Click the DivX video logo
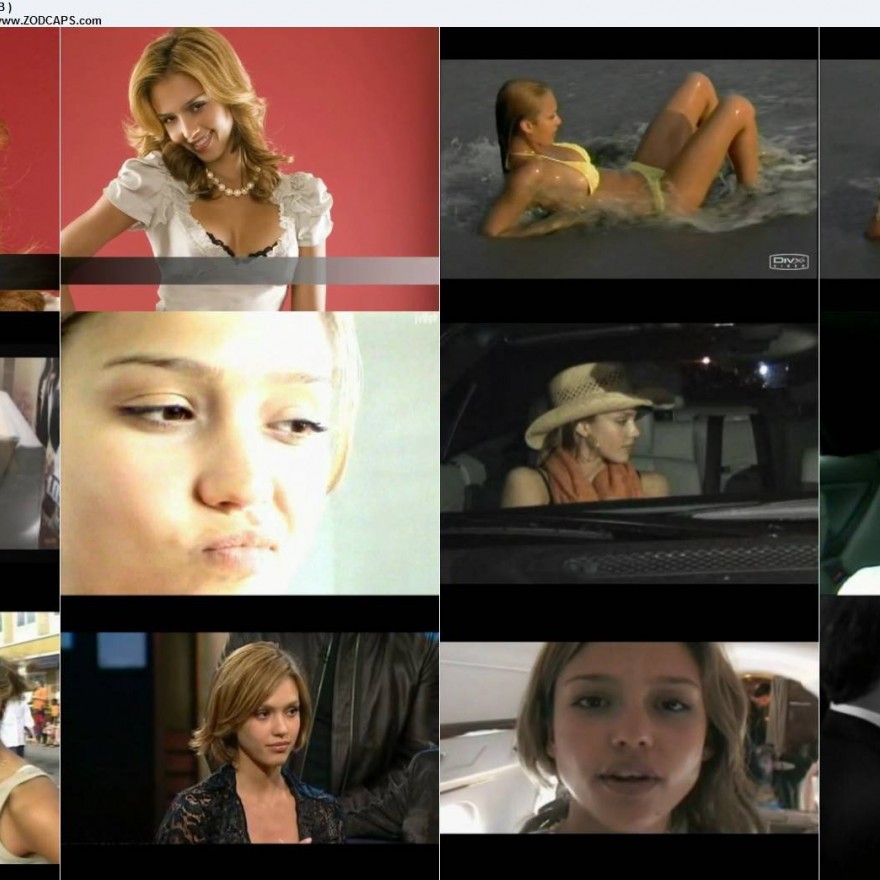The image size is (880, 880). (788, 262)
